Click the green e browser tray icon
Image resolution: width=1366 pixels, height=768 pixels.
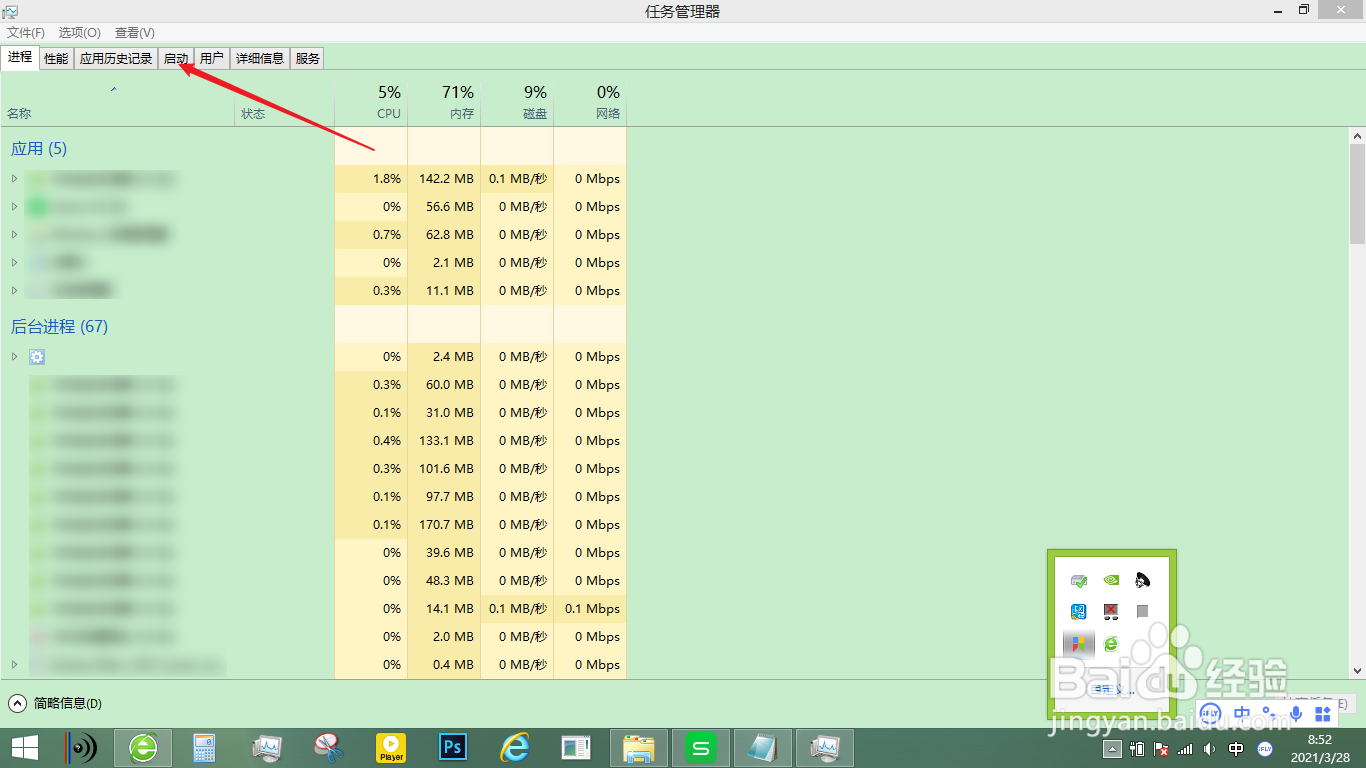pyautogui.click(x=1111, y=643)
